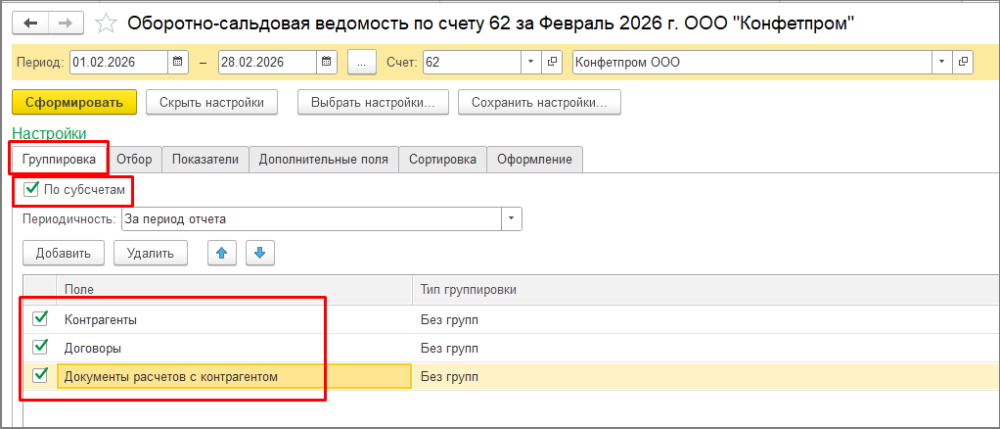Click the back navigation arrow

[30, 22]
